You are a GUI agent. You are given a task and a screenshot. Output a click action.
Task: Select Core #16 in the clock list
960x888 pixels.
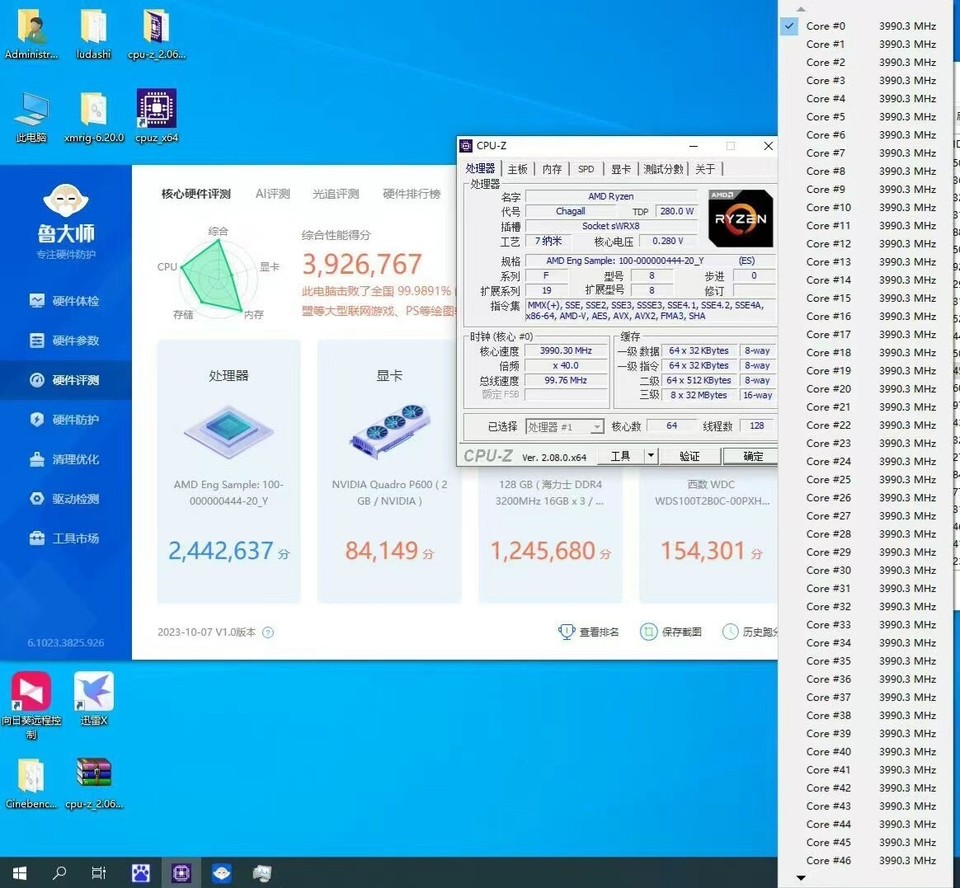(866, 316)
